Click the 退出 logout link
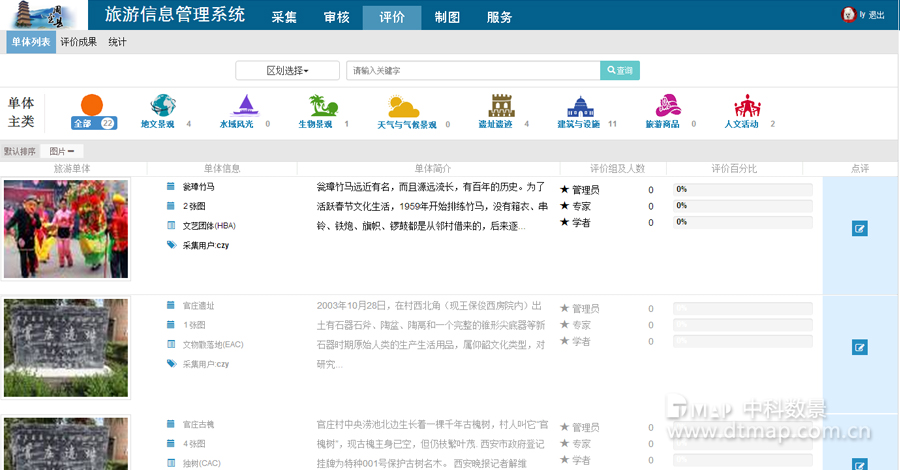 [x=876, y=15]
